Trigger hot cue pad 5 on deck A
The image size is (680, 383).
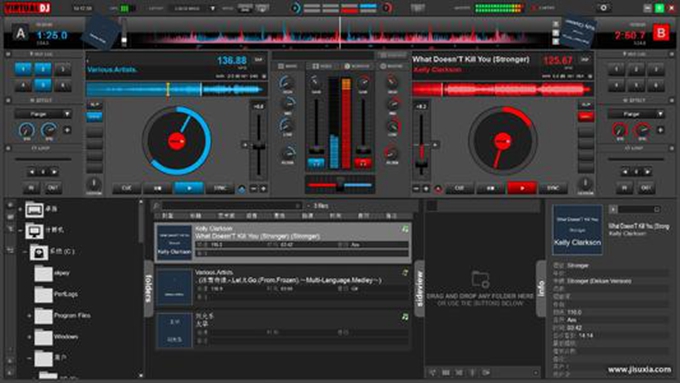pyautogui.click(x=43, y=85)
